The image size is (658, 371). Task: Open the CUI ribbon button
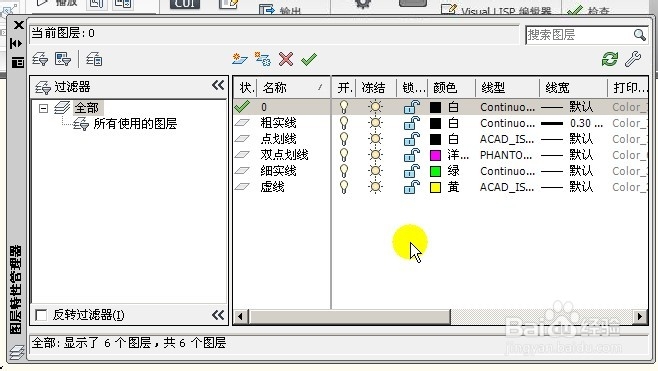(185, 4)
